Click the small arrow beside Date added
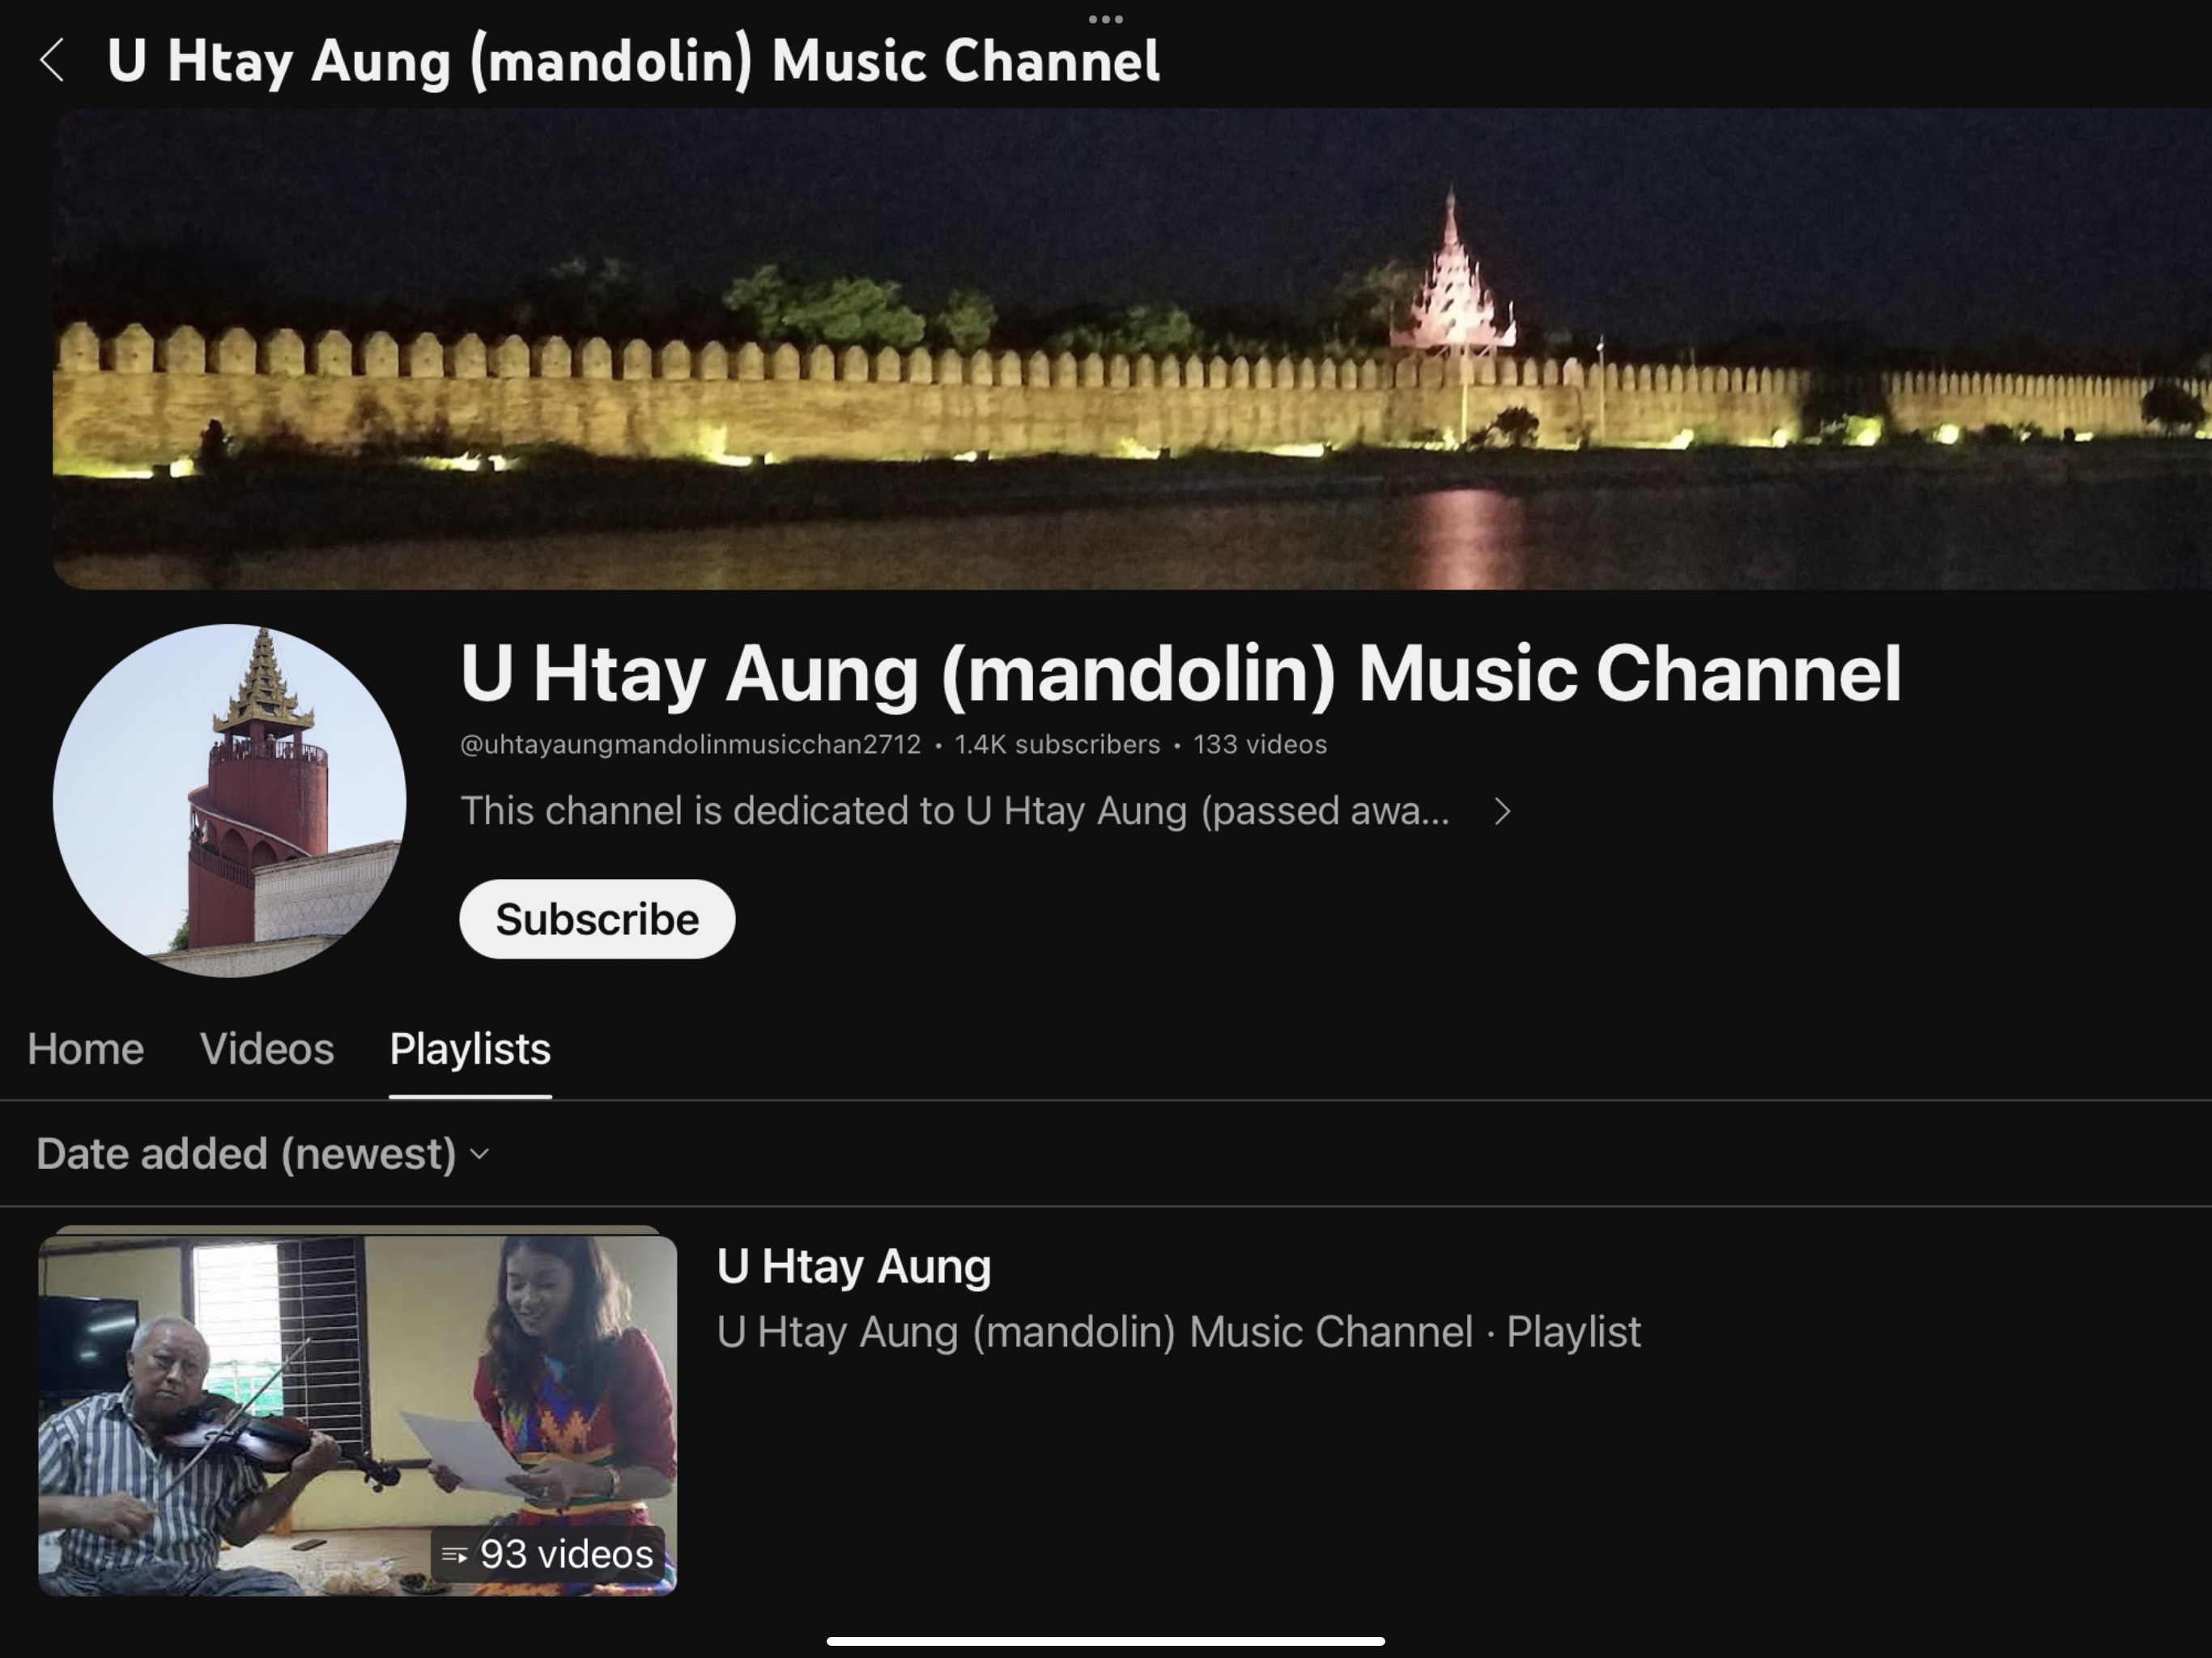Viewport: 2212px width, 1658px height. click(x=480, y=1154)
